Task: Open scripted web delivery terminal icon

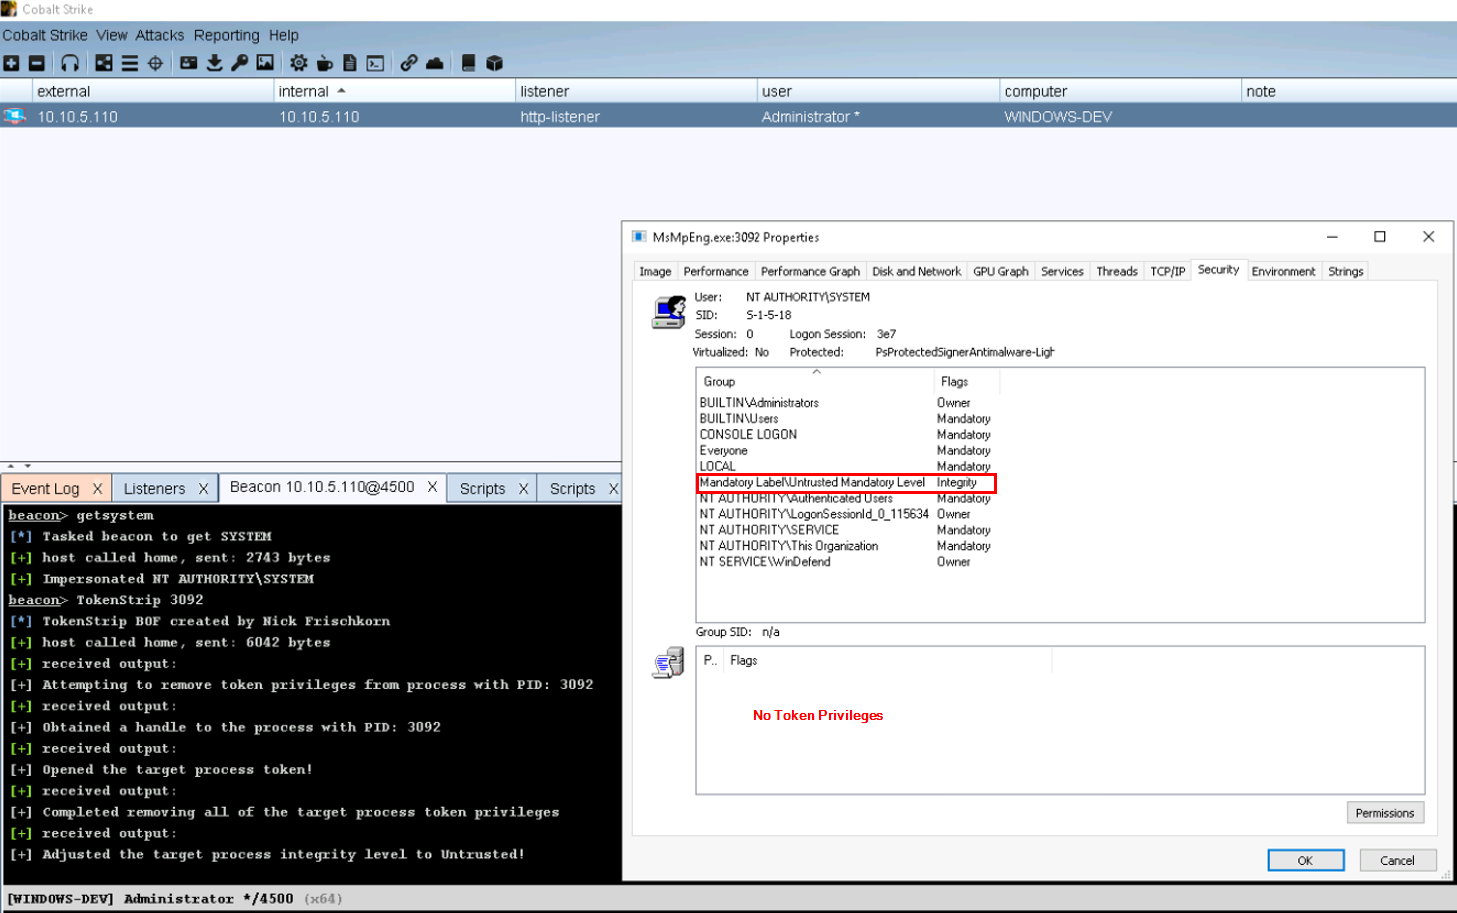Action: [375, 63]
